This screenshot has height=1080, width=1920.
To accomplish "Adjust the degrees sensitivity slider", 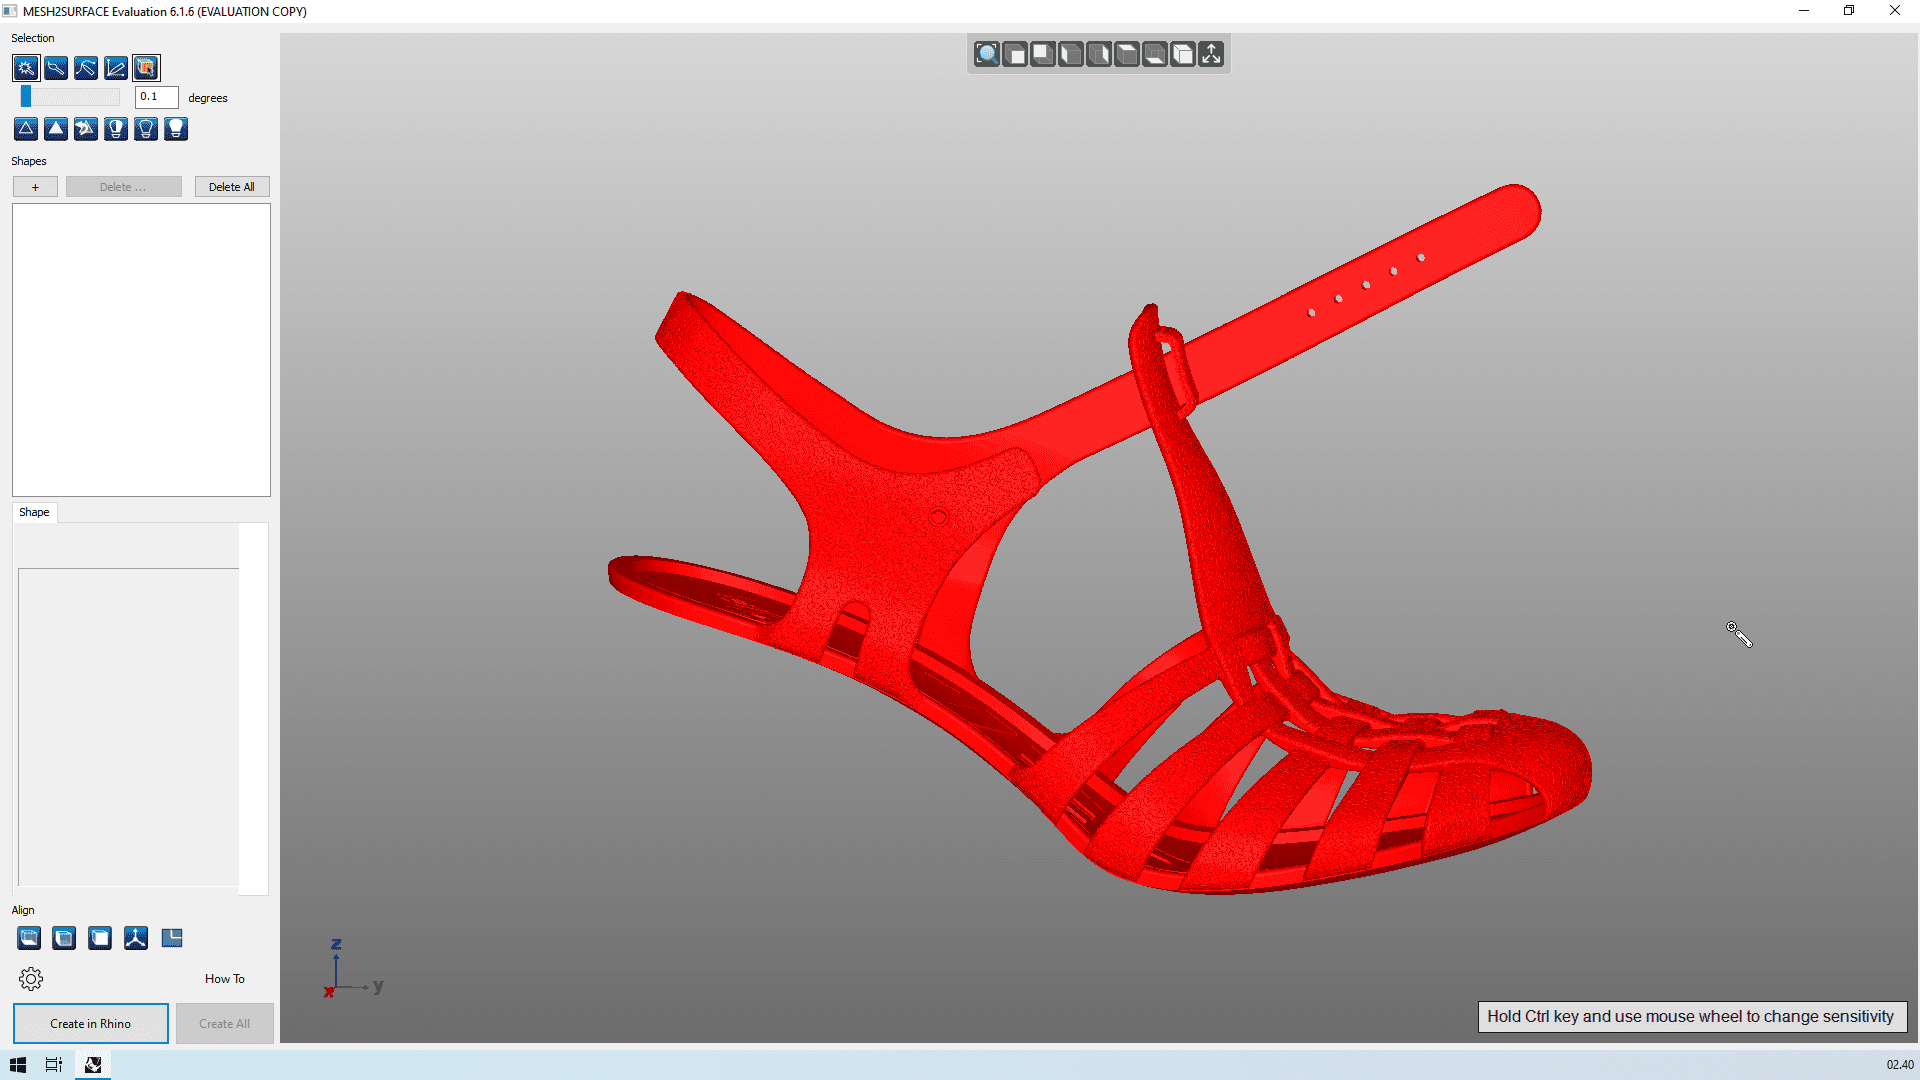I will 25,96.
